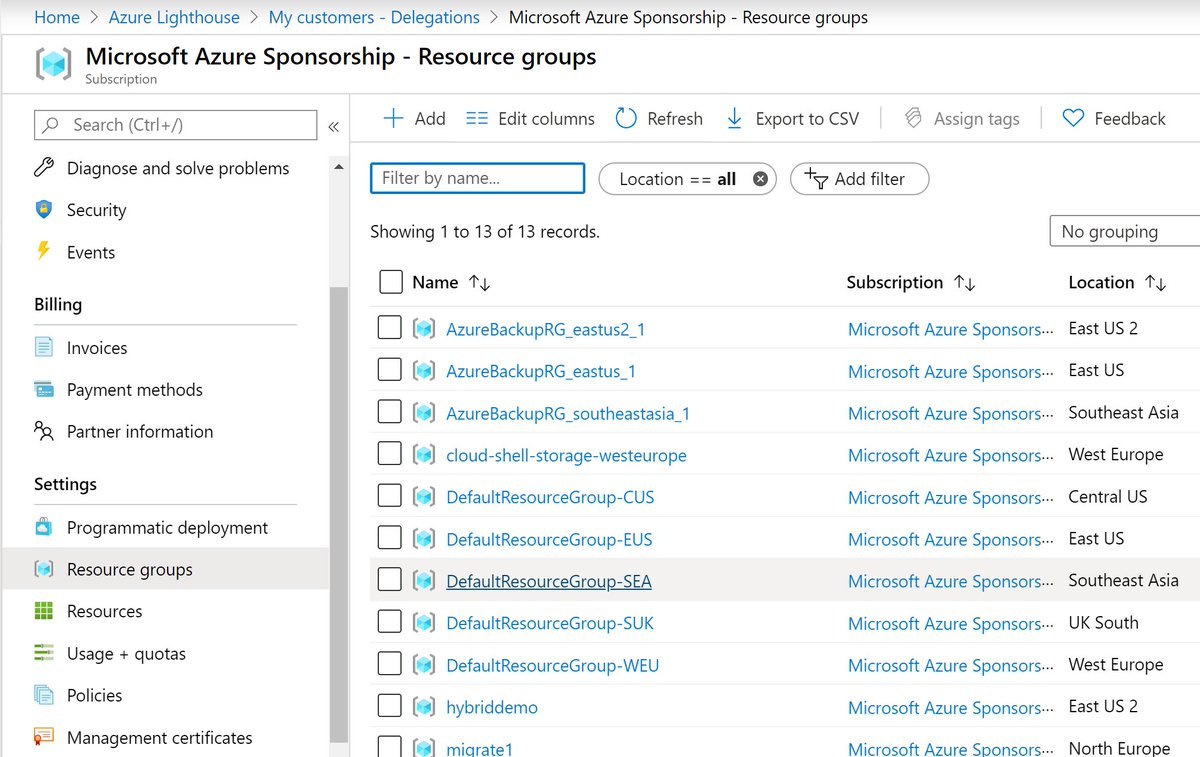The height and width of the screenshot is (757, 1200).
Task: Click the sidebar scrollbar up arrow
Action: click(339, 166)
